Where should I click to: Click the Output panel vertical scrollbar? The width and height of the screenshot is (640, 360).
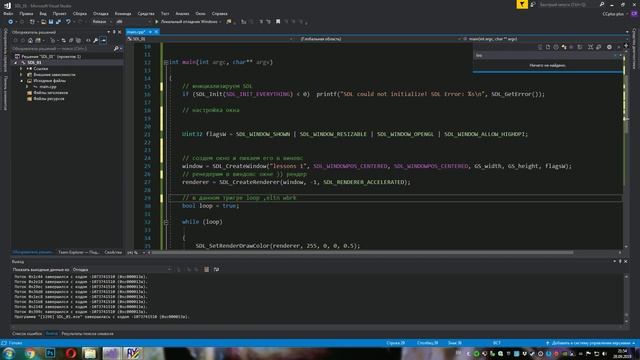[627, 299]
